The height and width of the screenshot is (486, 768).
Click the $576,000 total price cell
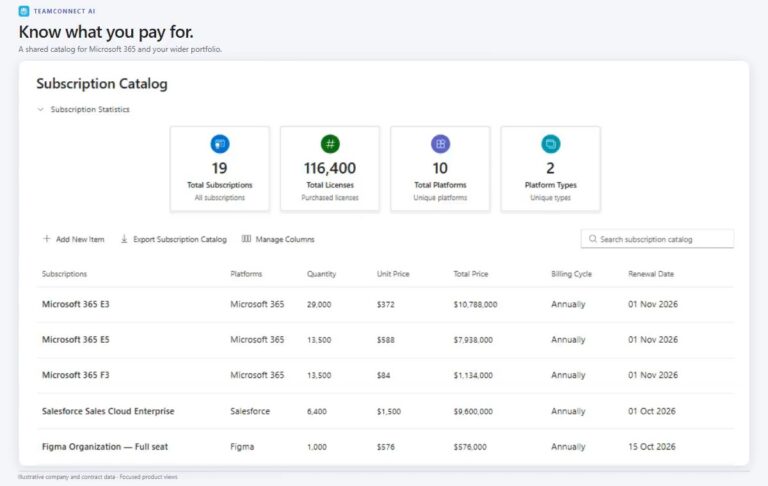point(470,447)
